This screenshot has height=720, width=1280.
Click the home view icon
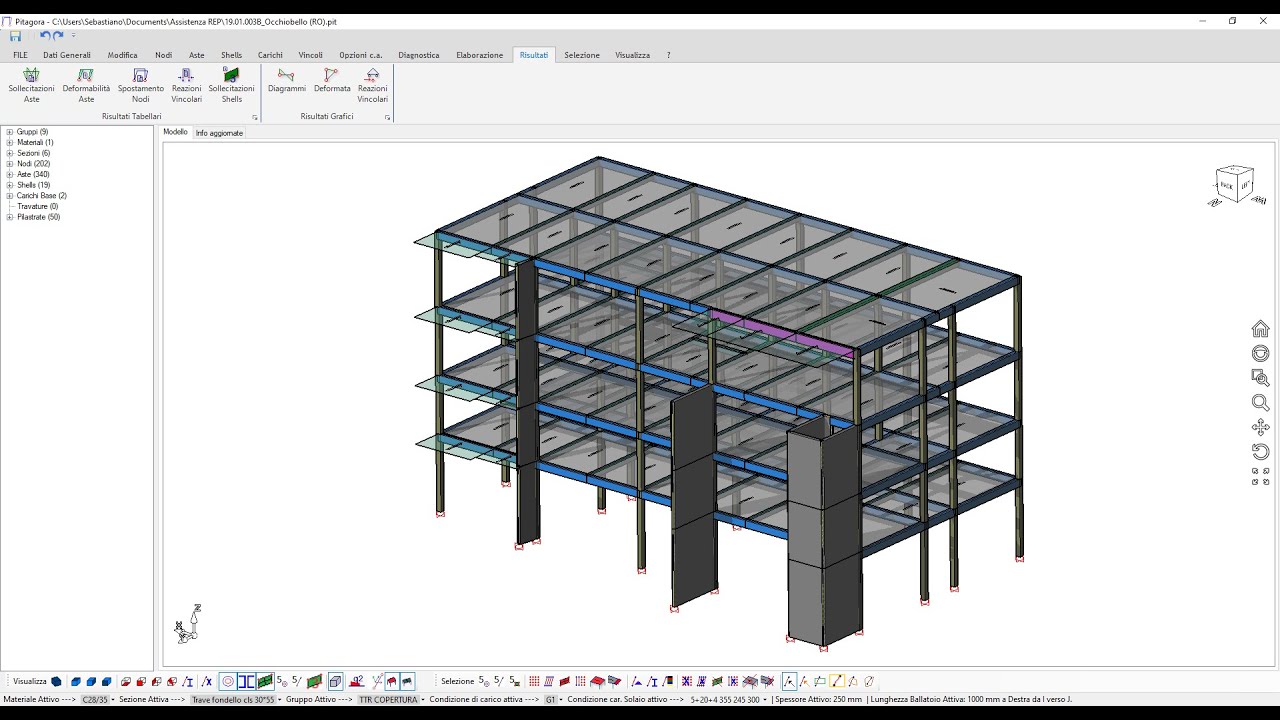1260,329
